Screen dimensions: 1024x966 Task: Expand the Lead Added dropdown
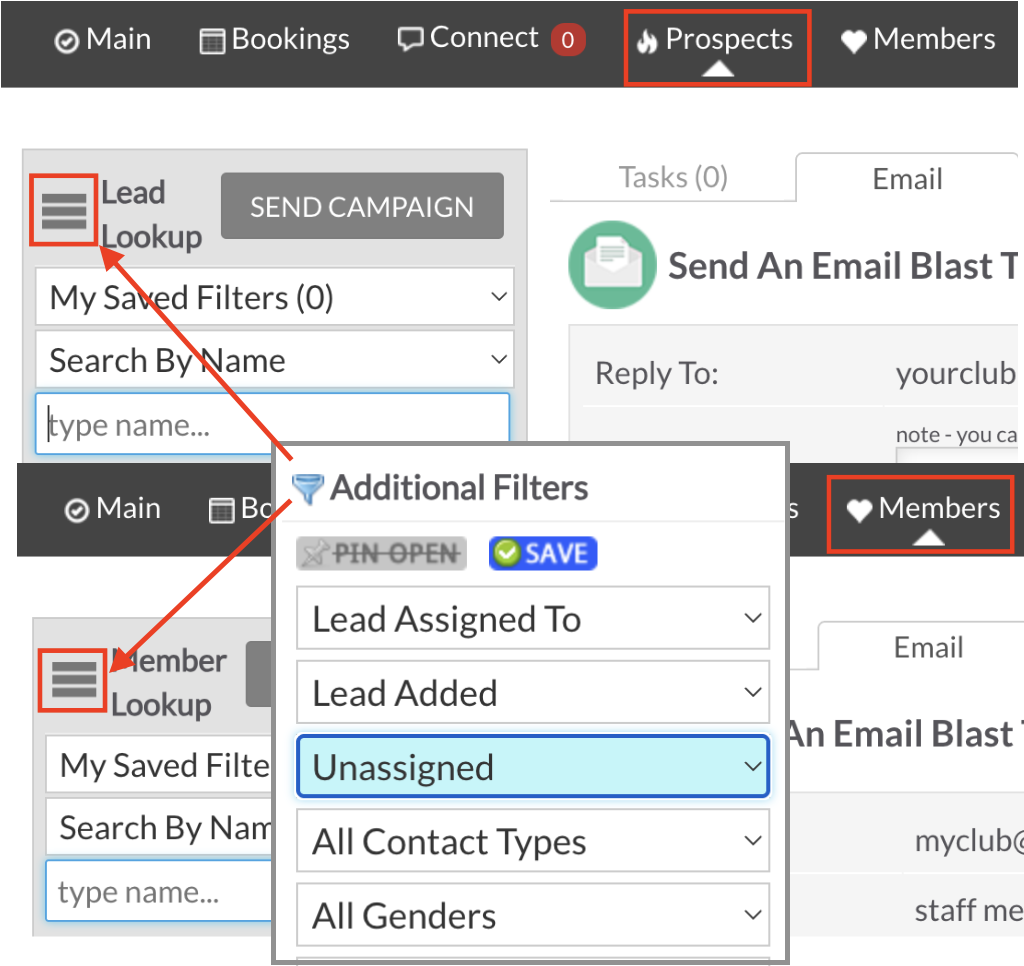tap(533, 692)
